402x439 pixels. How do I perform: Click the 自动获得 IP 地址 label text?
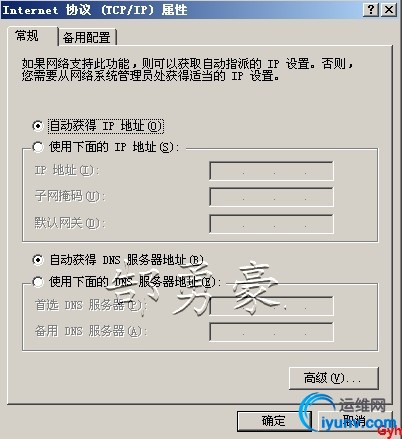point(106,126)
